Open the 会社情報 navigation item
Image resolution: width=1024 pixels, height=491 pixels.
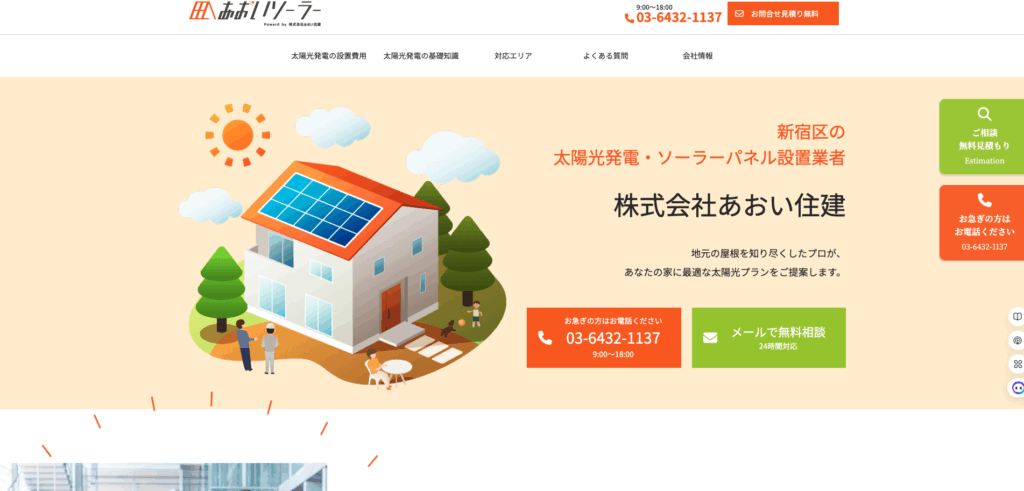pos(697,56)
